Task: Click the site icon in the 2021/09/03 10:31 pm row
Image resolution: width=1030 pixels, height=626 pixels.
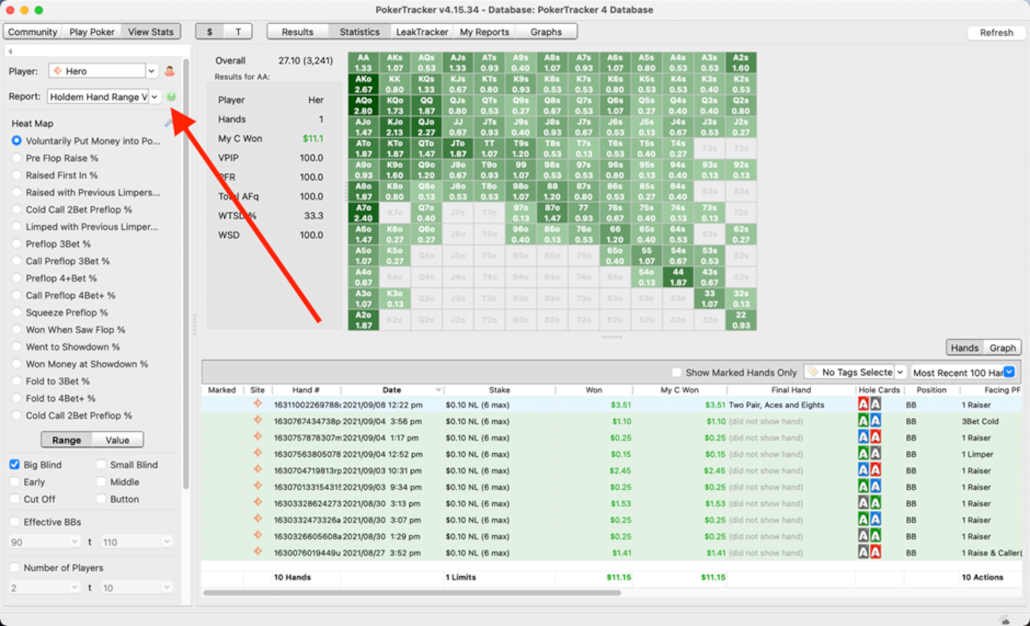Action: 258,470
